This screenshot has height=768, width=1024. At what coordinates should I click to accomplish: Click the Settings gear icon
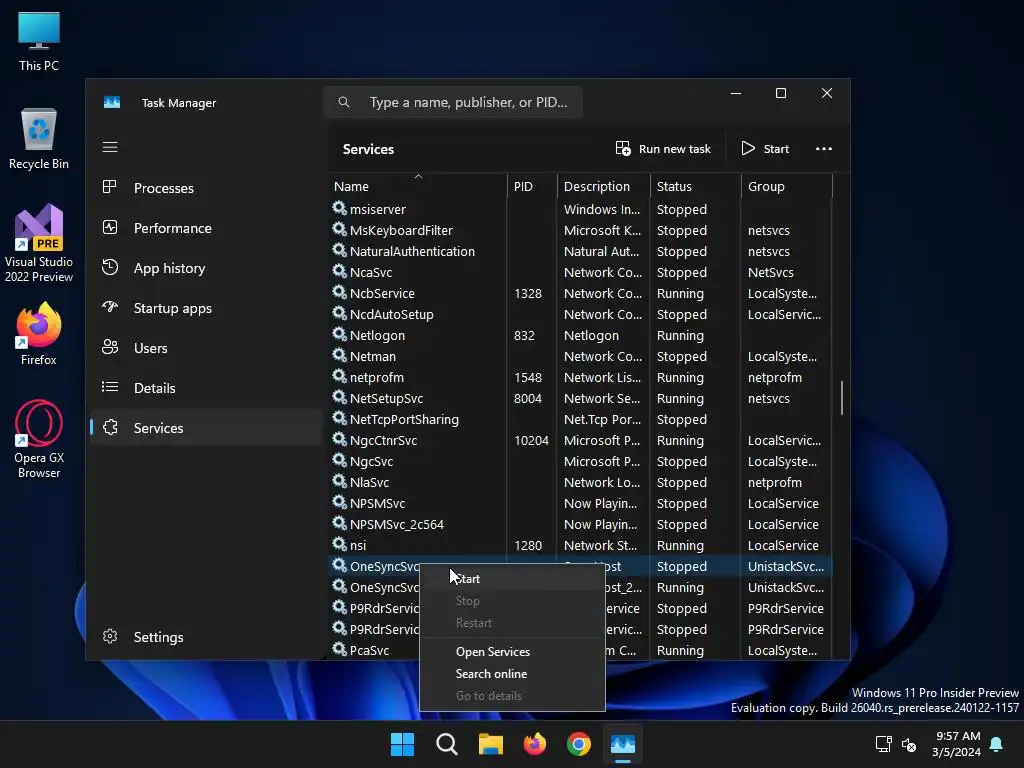[110, 636]
